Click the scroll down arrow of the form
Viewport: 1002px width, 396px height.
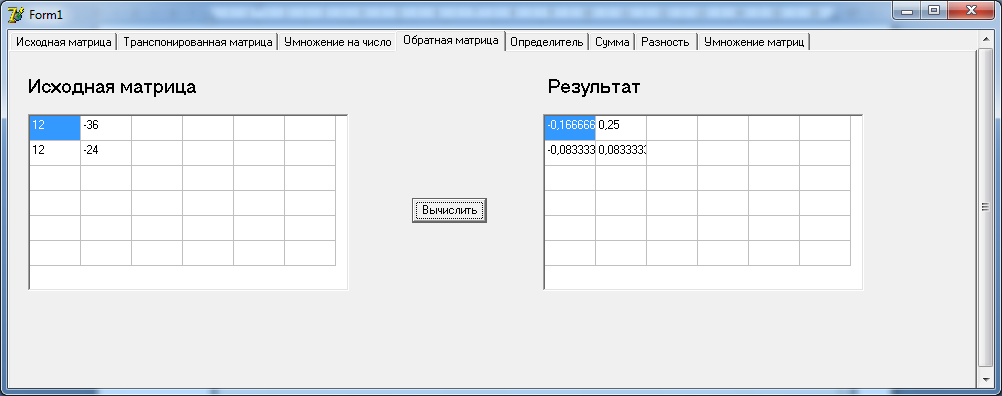985,379
